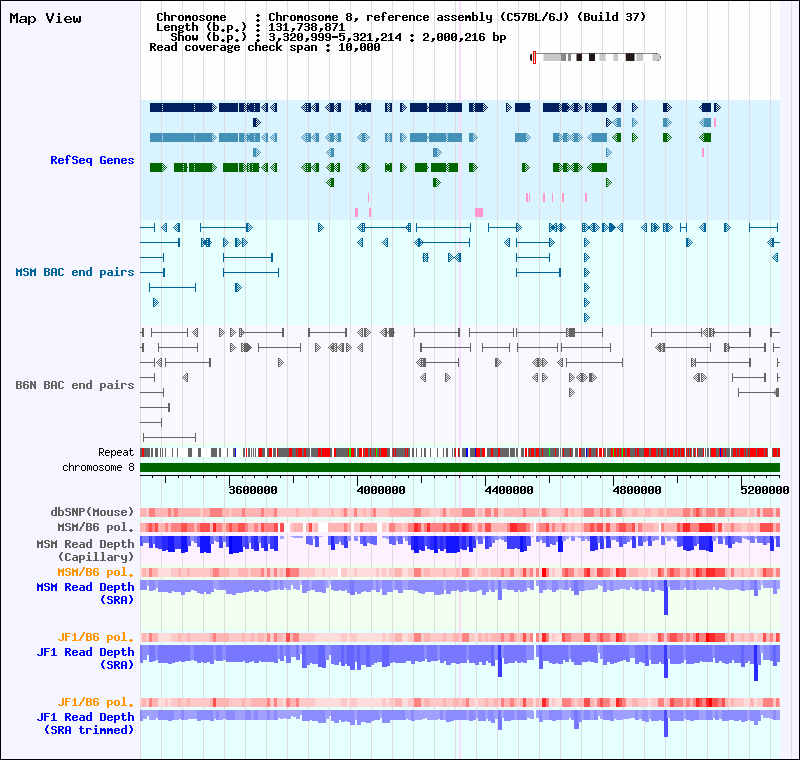
Task: Open the MSM Read Depth (SRA) label
Action: [85, 594]
